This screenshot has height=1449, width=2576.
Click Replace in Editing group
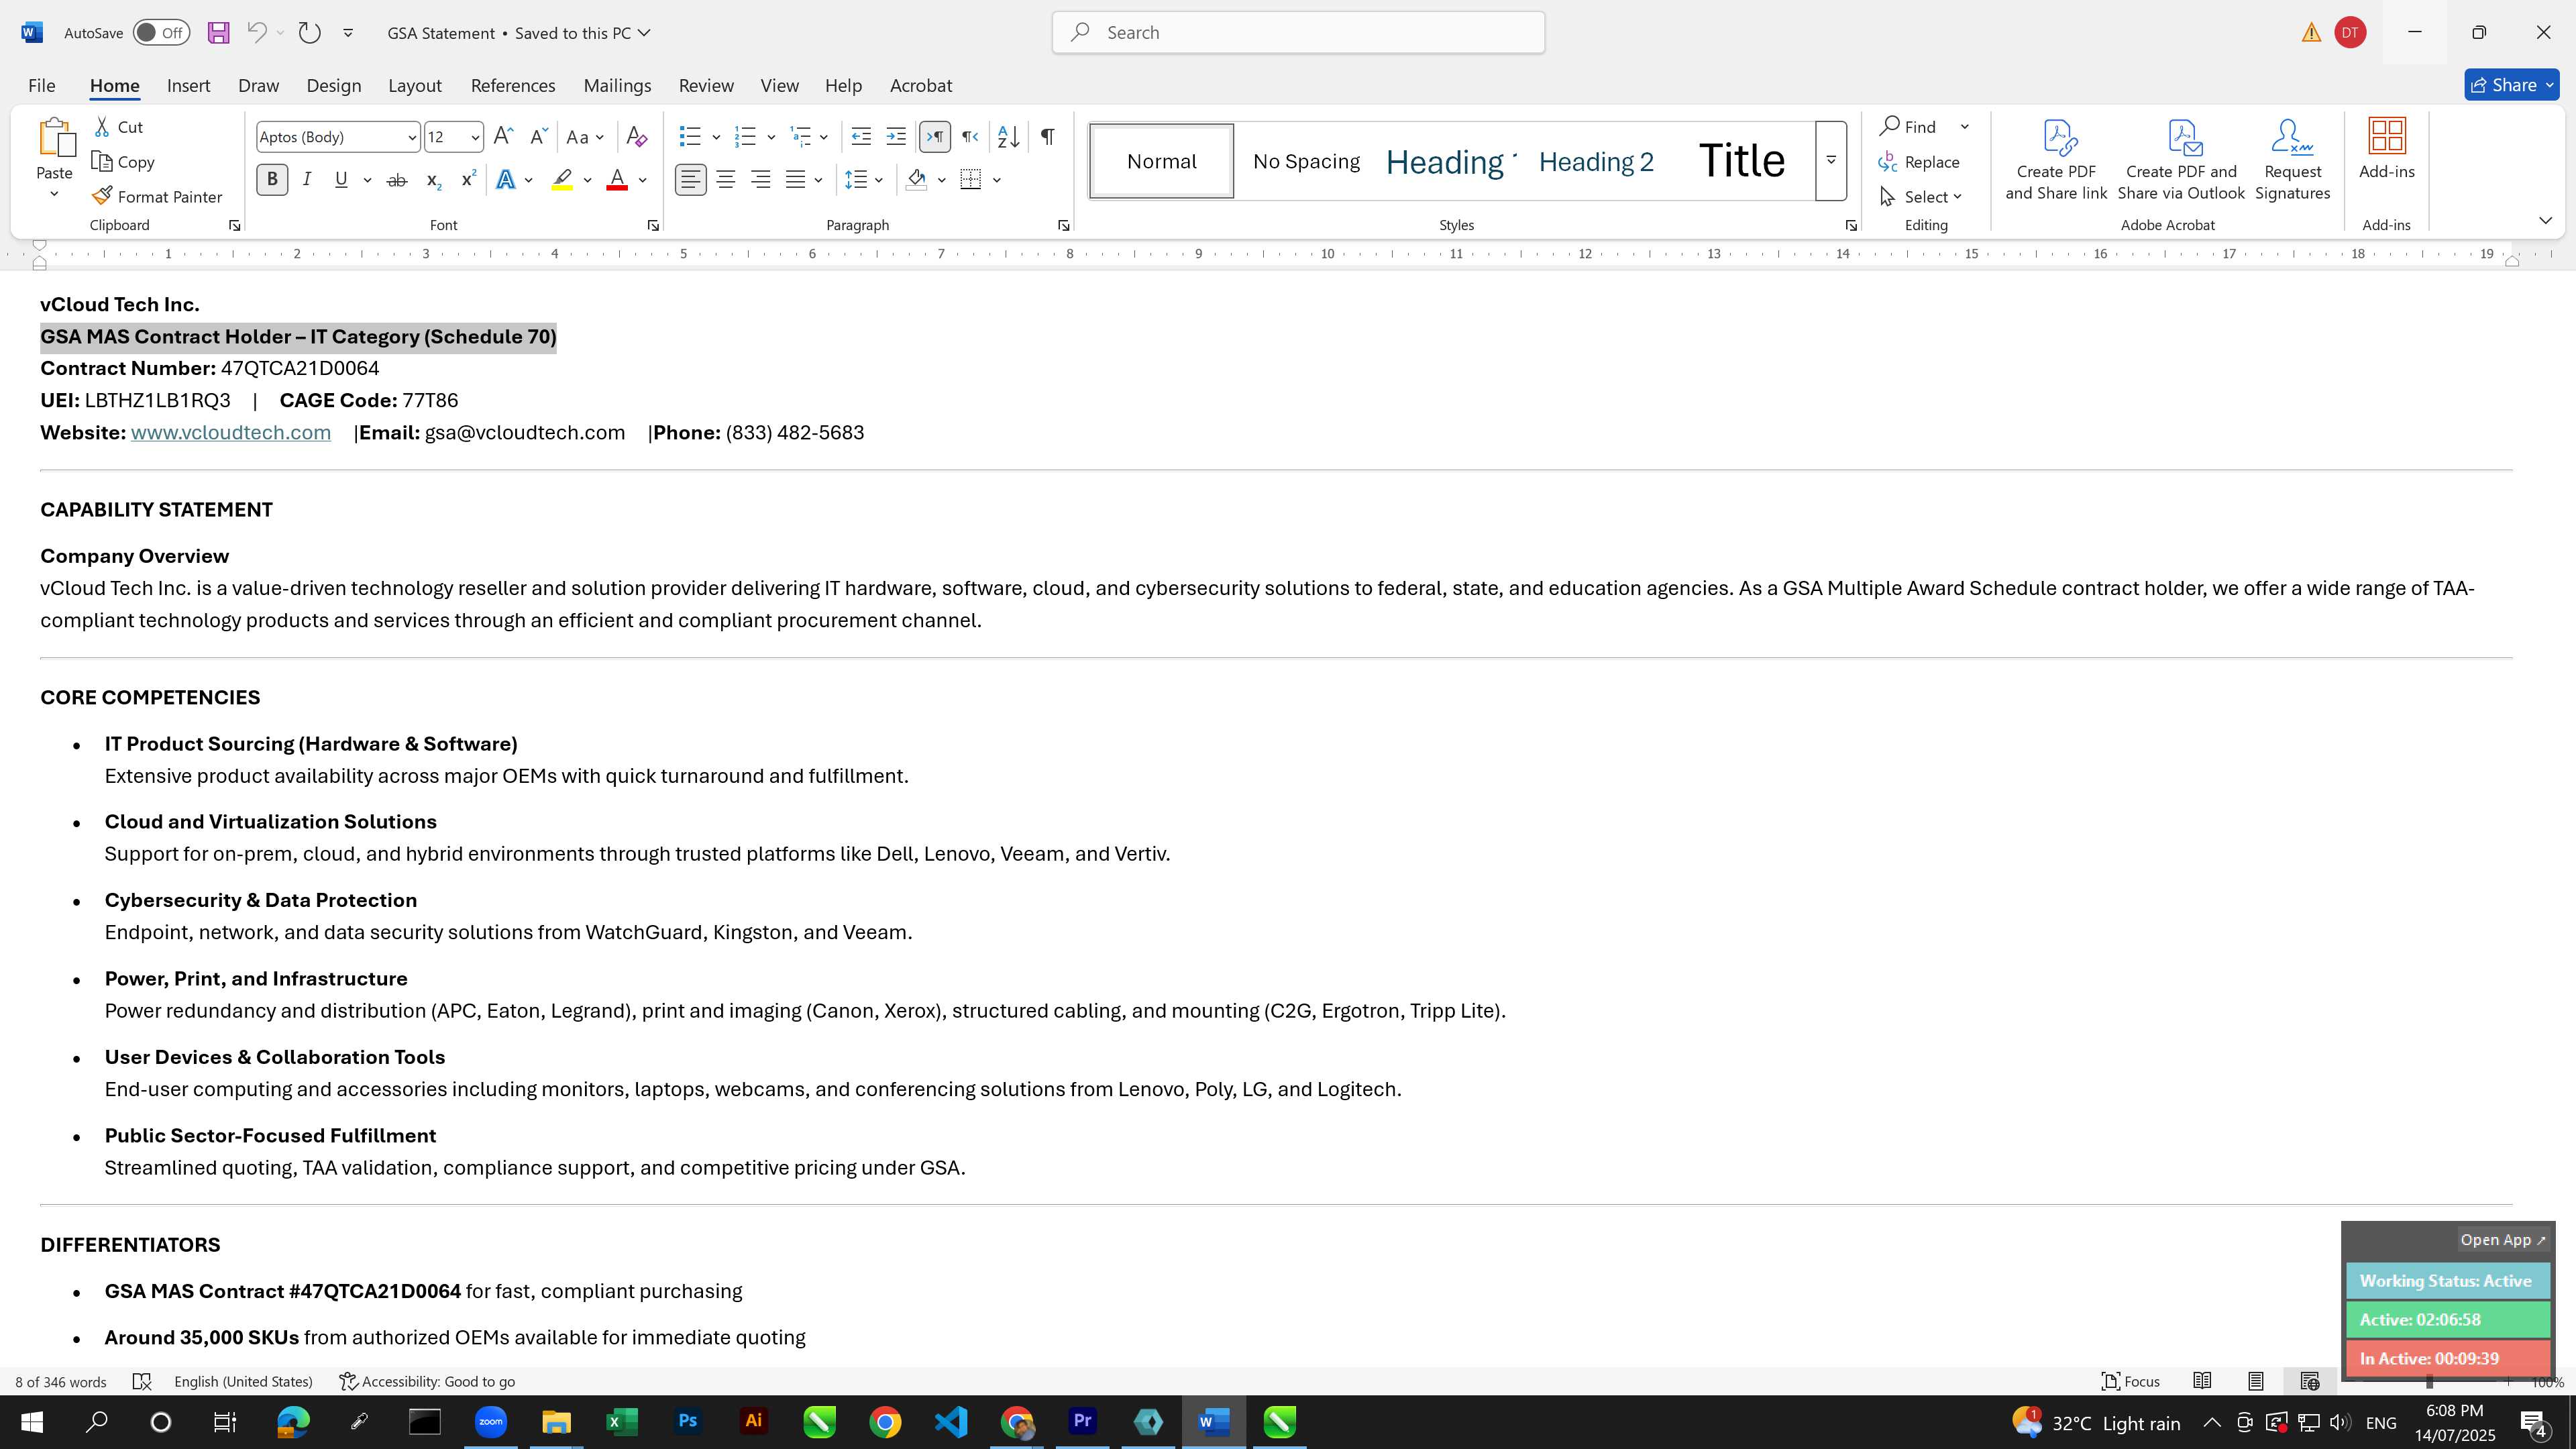click(1920, 162)
